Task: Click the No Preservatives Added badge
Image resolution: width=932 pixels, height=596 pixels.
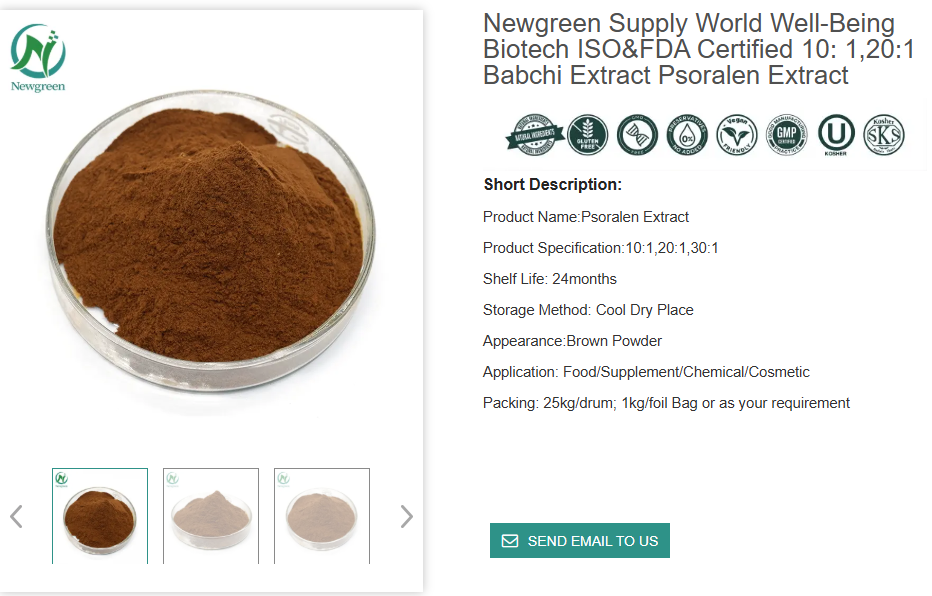Action: click(x=686, y=135)
